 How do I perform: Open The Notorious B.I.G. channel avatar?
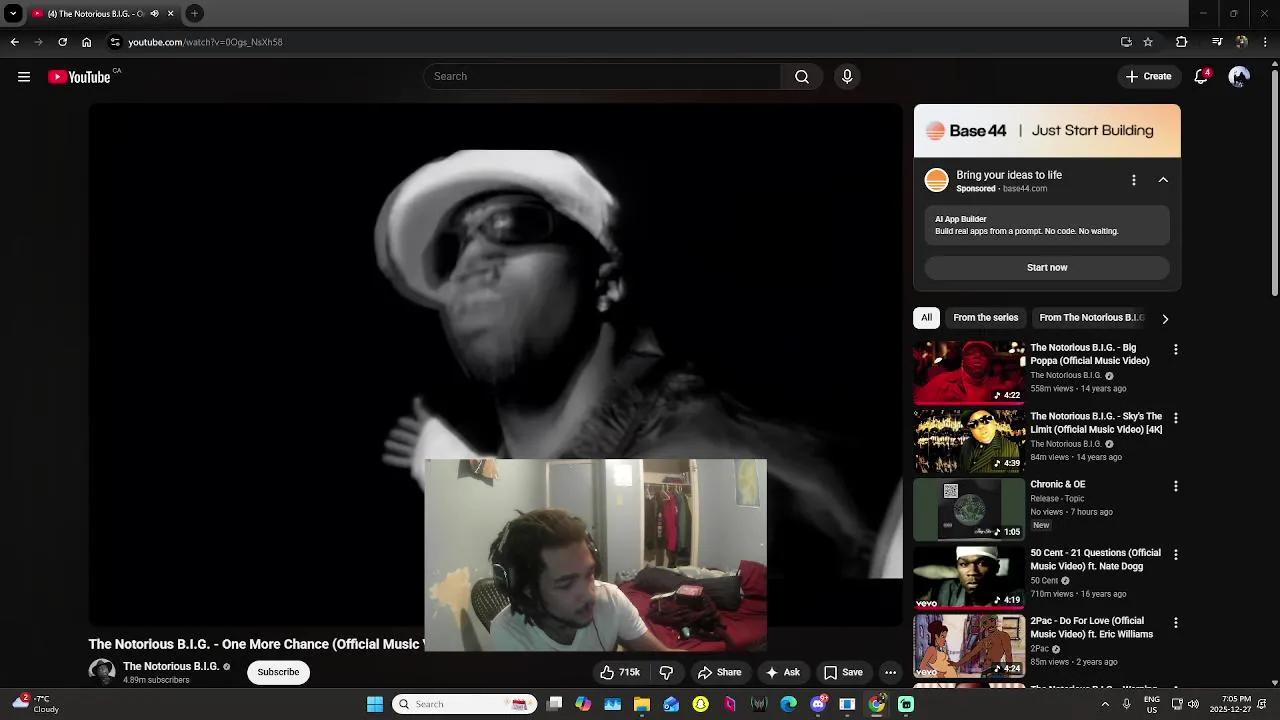click(x=101, y=672)
